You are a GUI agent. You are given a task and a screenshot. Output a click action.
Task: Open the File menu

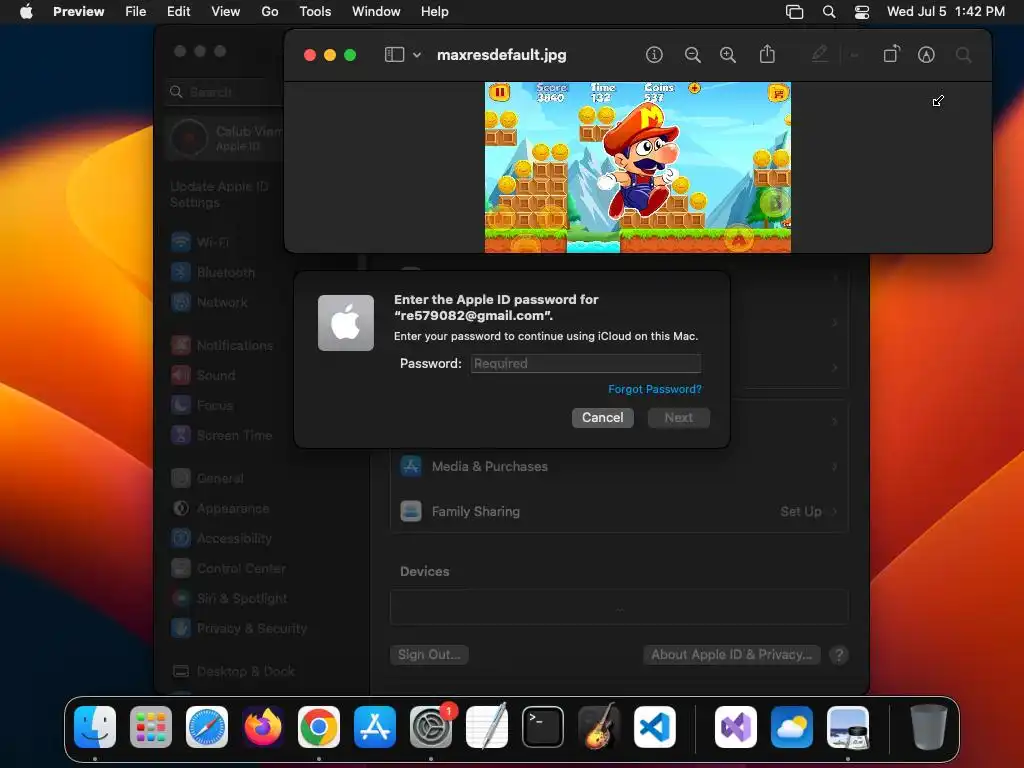pyautogui.click(x=135, y=12)
